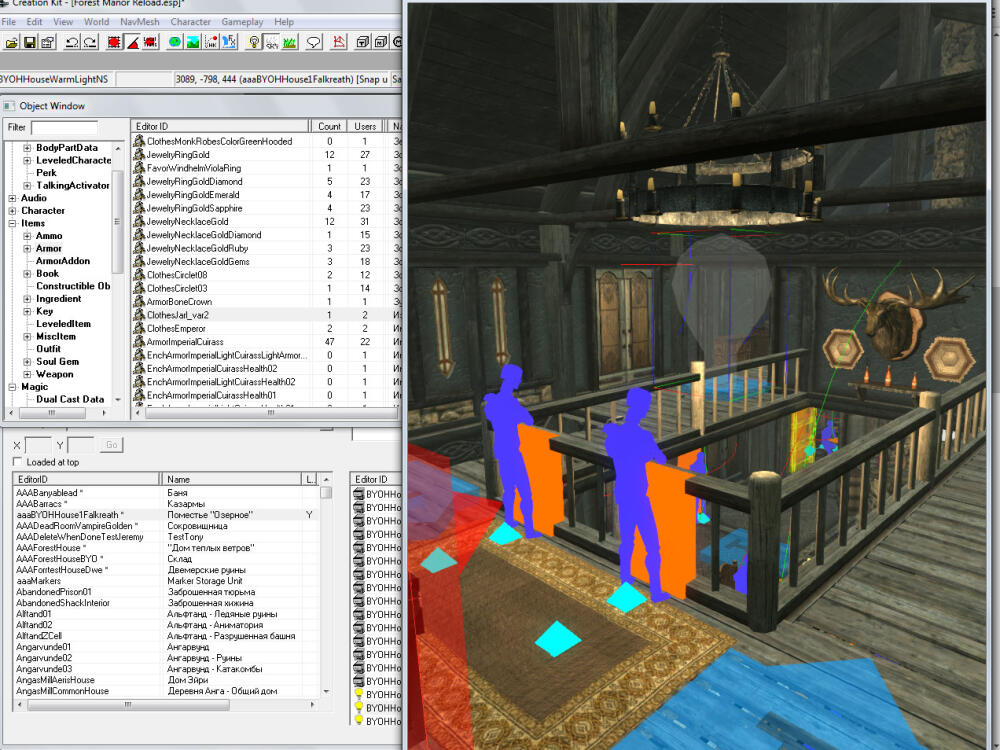Click the red snap reference icon
Viewport: 1000px width, 750px height.
pyautogui.click(x=151, y=43)
